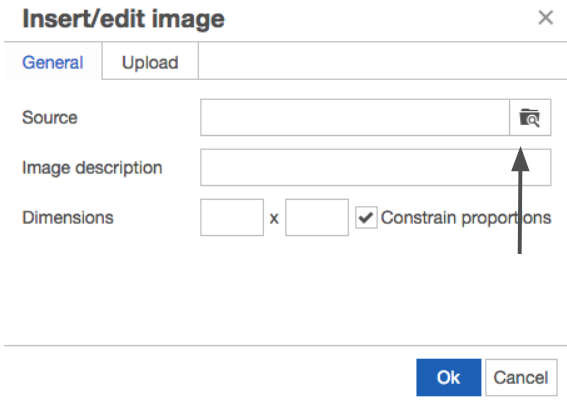Switch to the General tab

53,62
